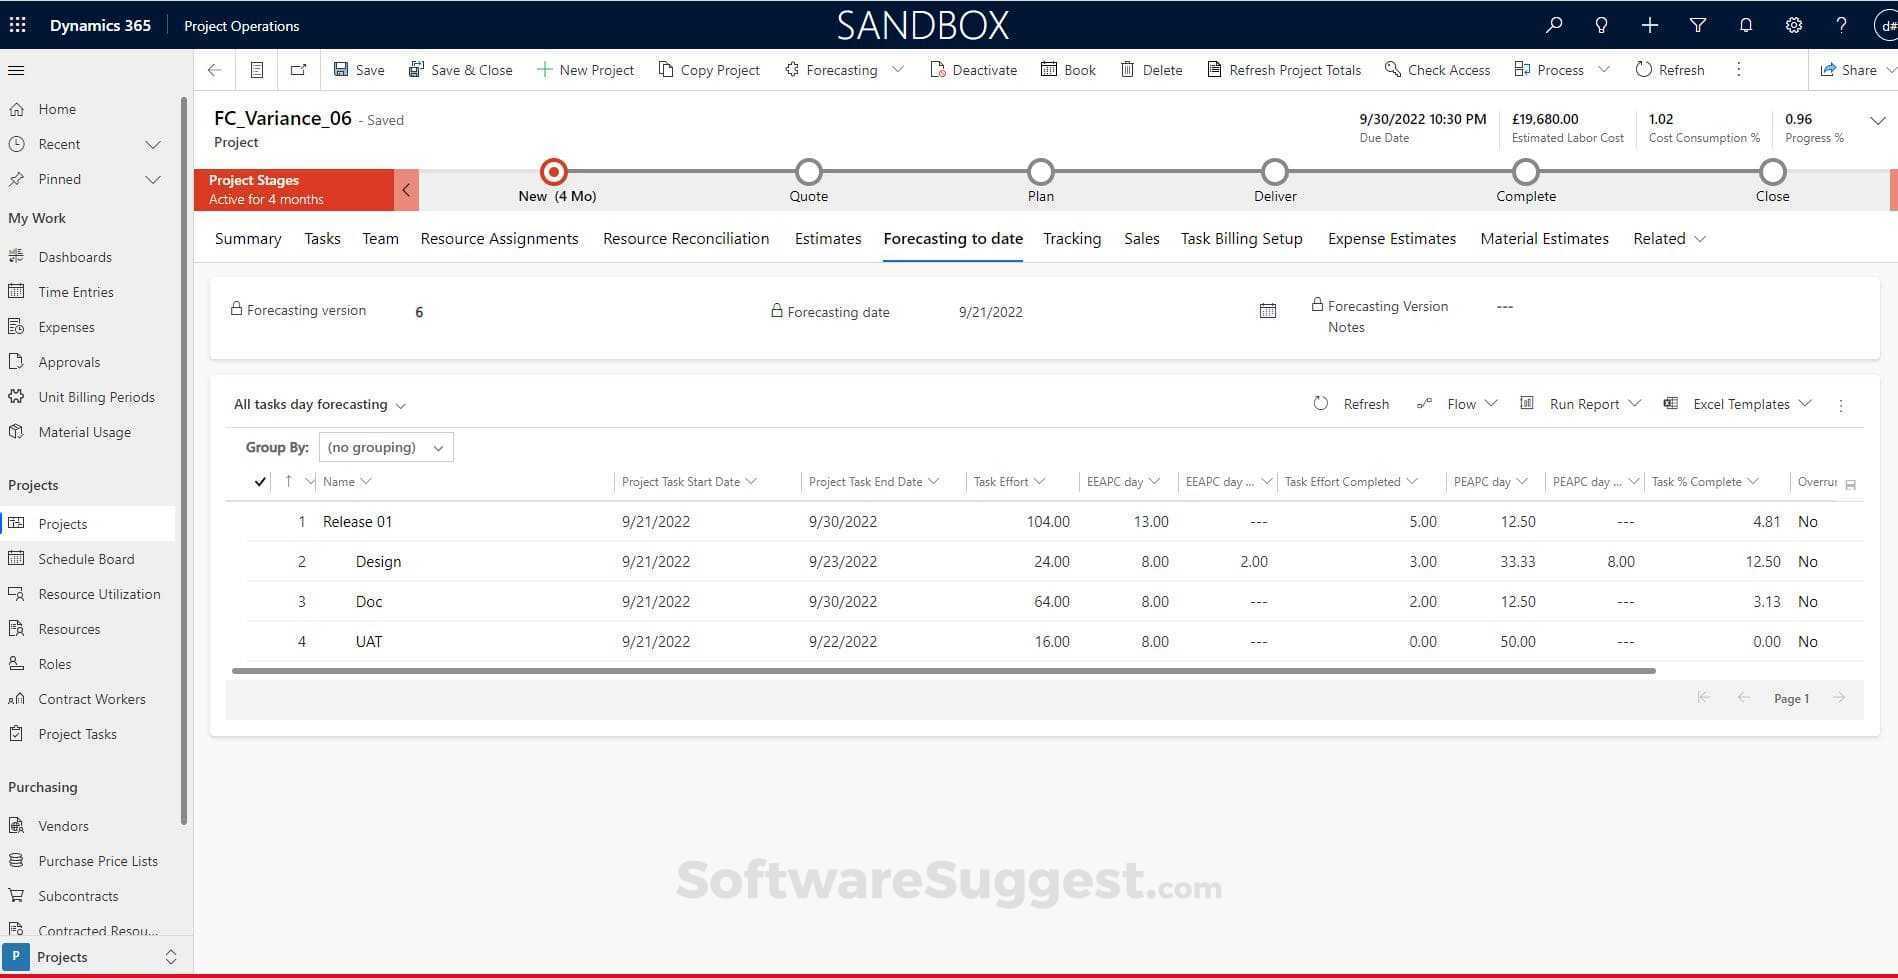Screen dimensions: 1898x978
Task: Open the notifications bell
Action: [x=1746, y=25]
